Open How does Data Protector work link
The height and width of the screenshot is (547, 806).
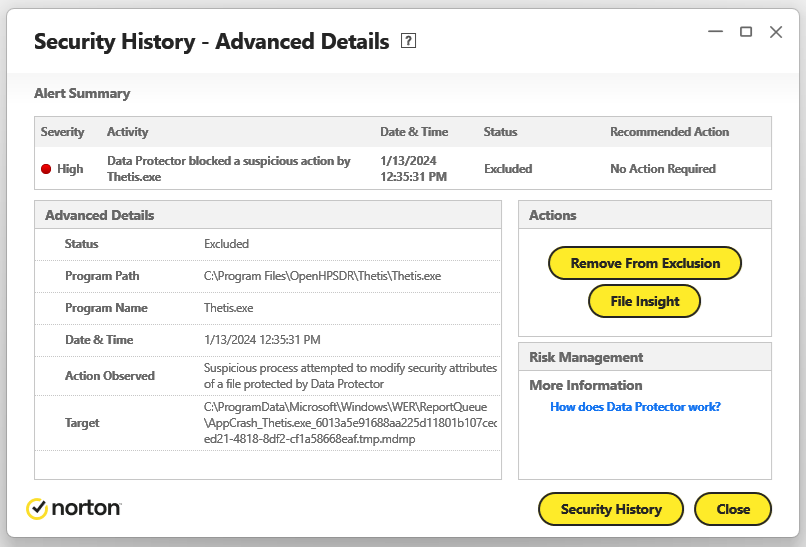click(635, 407)
